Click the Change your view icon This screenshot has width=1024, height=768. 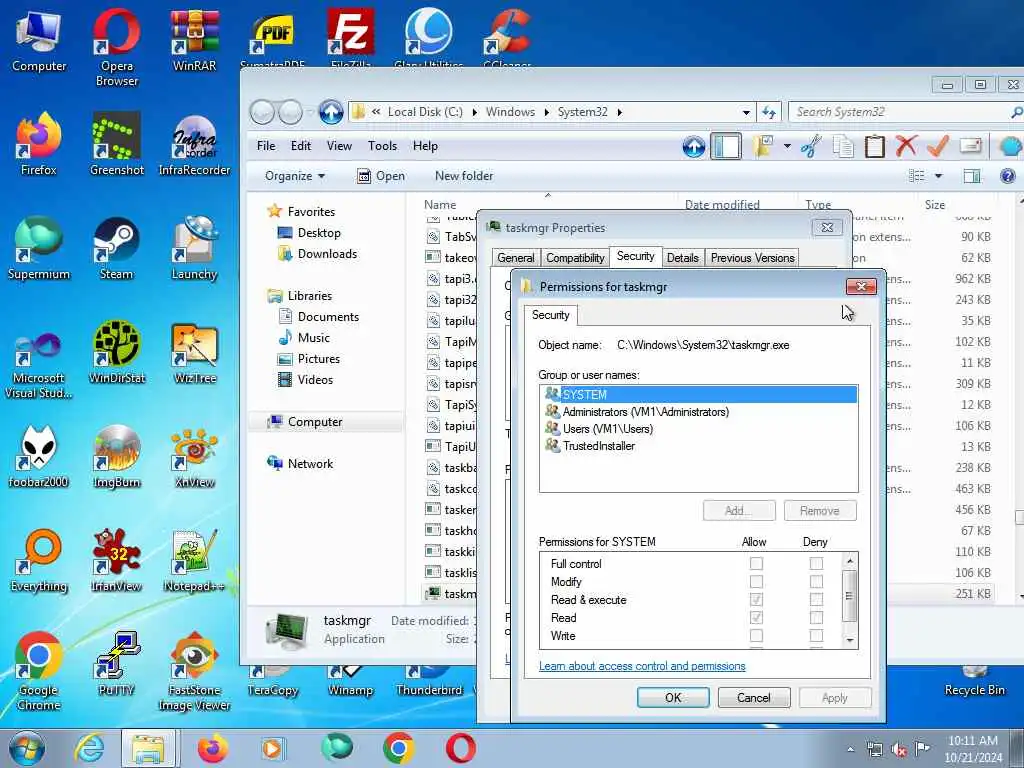pos(917,176)
